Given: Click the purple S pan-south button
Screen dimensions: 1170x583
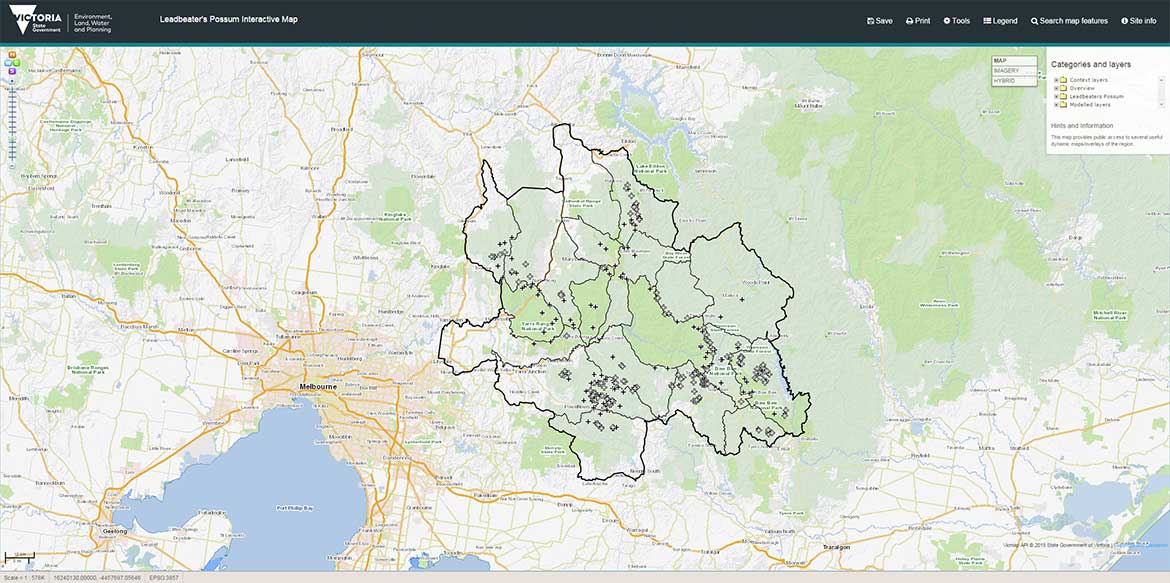Looking at the screenshot, I should (12, 71).
